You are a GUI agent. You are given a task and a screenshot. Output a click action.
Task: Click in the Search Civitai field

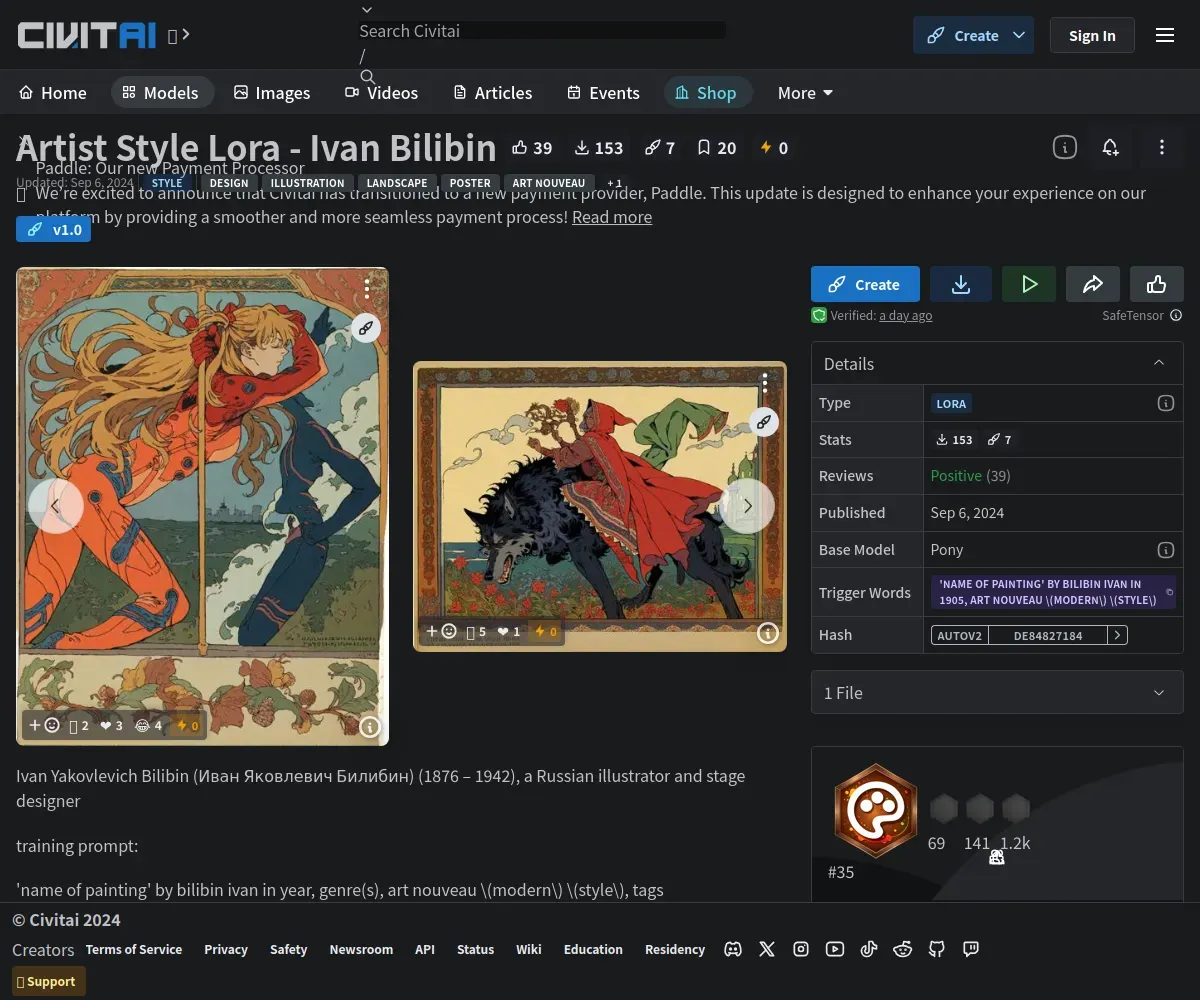pyautogui.click(x=542, y=31)
